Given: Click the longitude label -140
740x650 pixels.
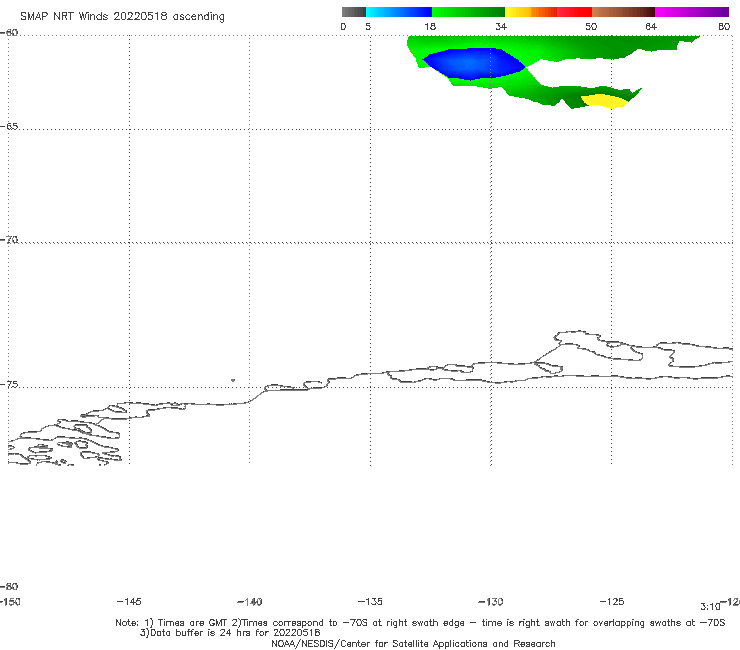Looking at the screenshot, I should 250,602.
